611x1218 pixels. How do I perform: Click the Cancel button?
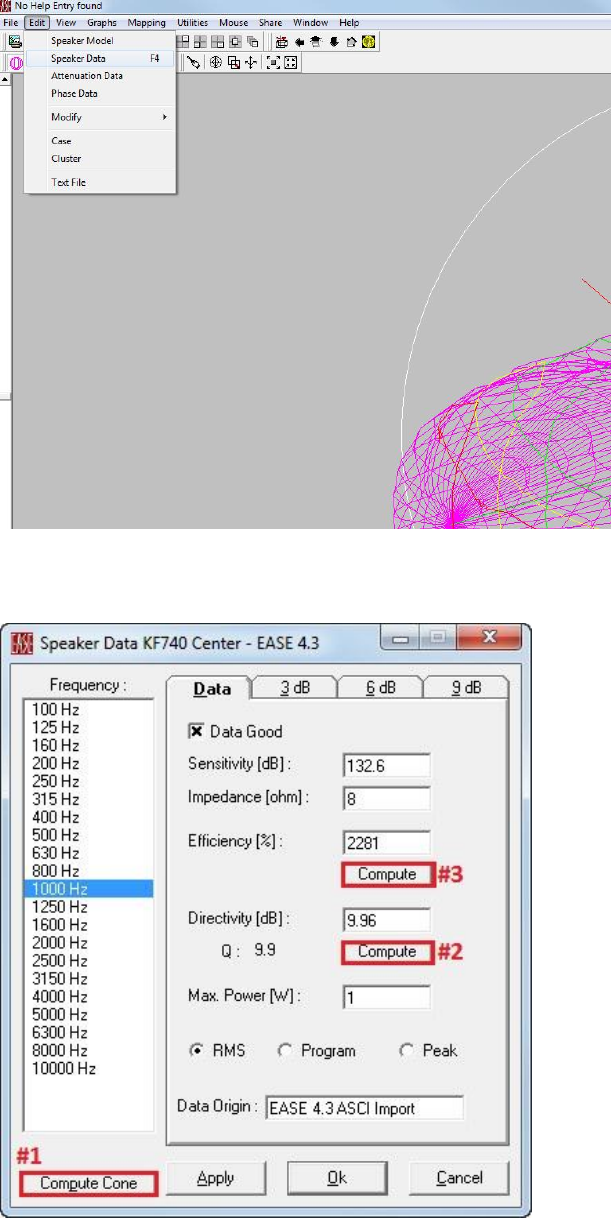point(459,1178)
